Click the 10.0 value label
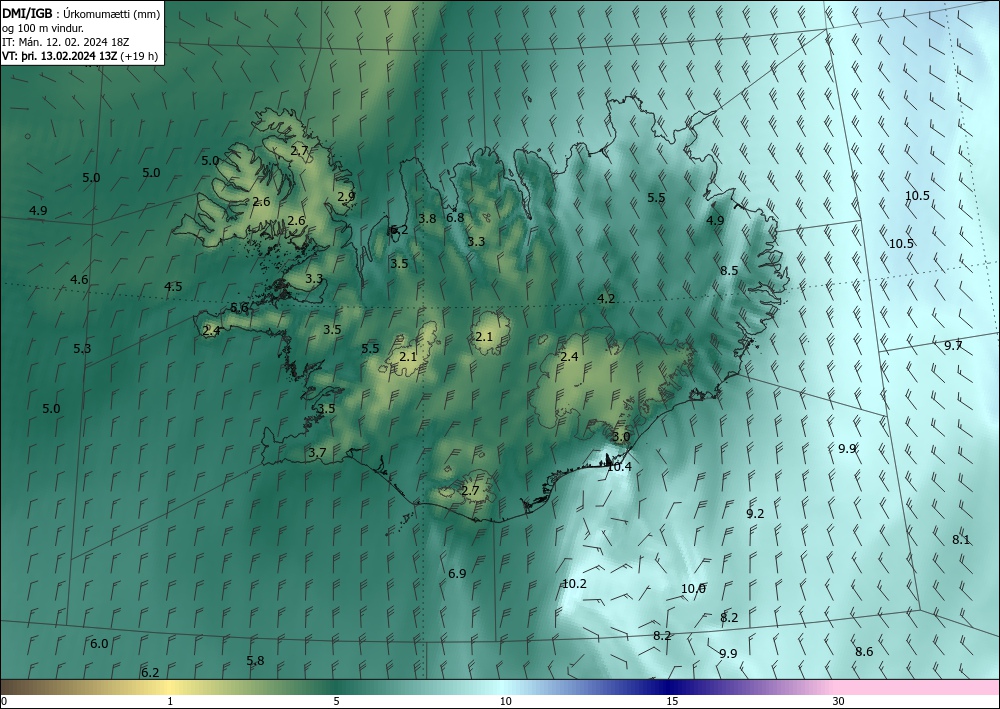 tap(693, 588)
